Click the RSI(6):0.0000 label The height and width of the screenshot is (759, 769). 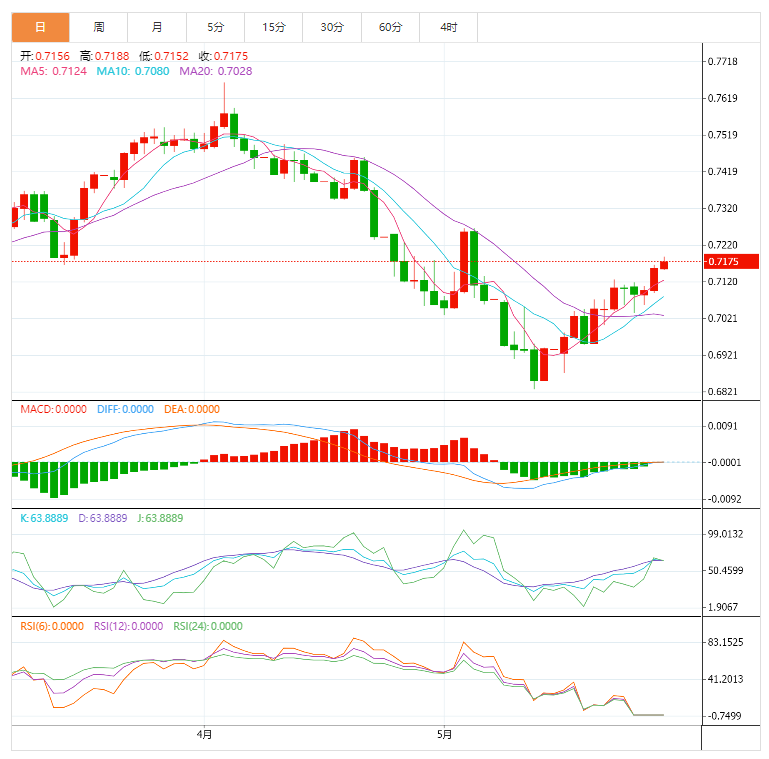(x=52, y=626)
